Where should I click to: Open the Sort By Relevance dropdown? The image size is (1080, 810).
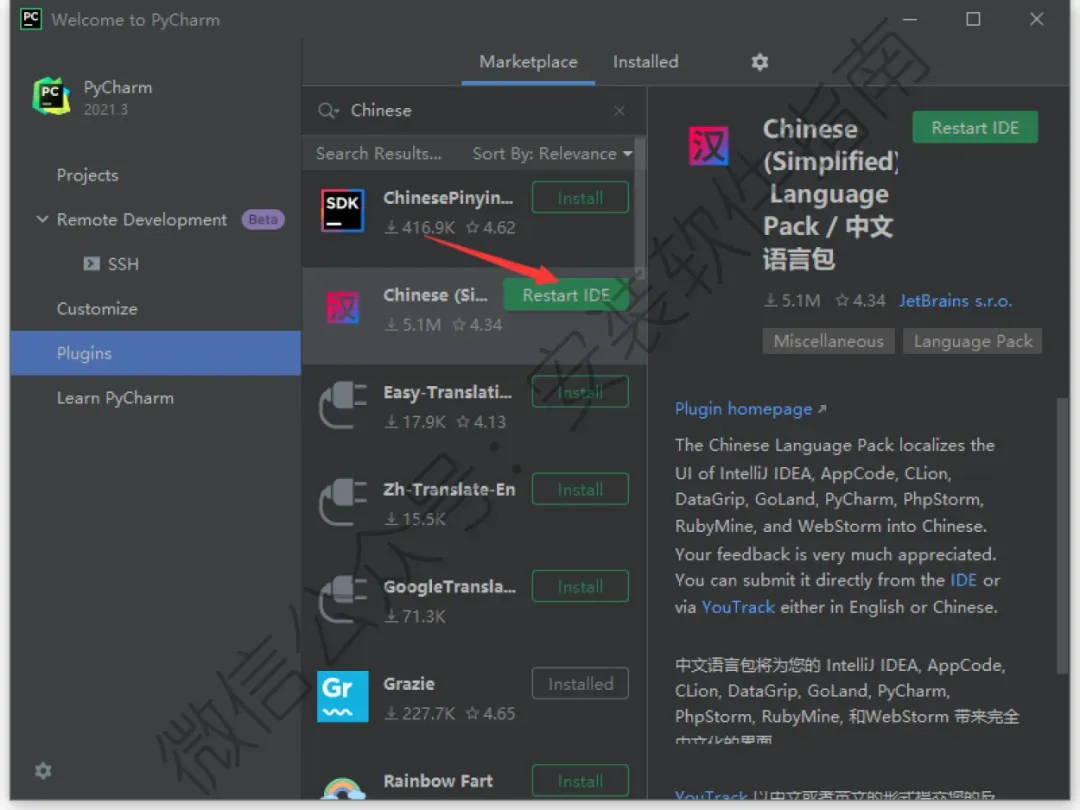tap(552, 154)
